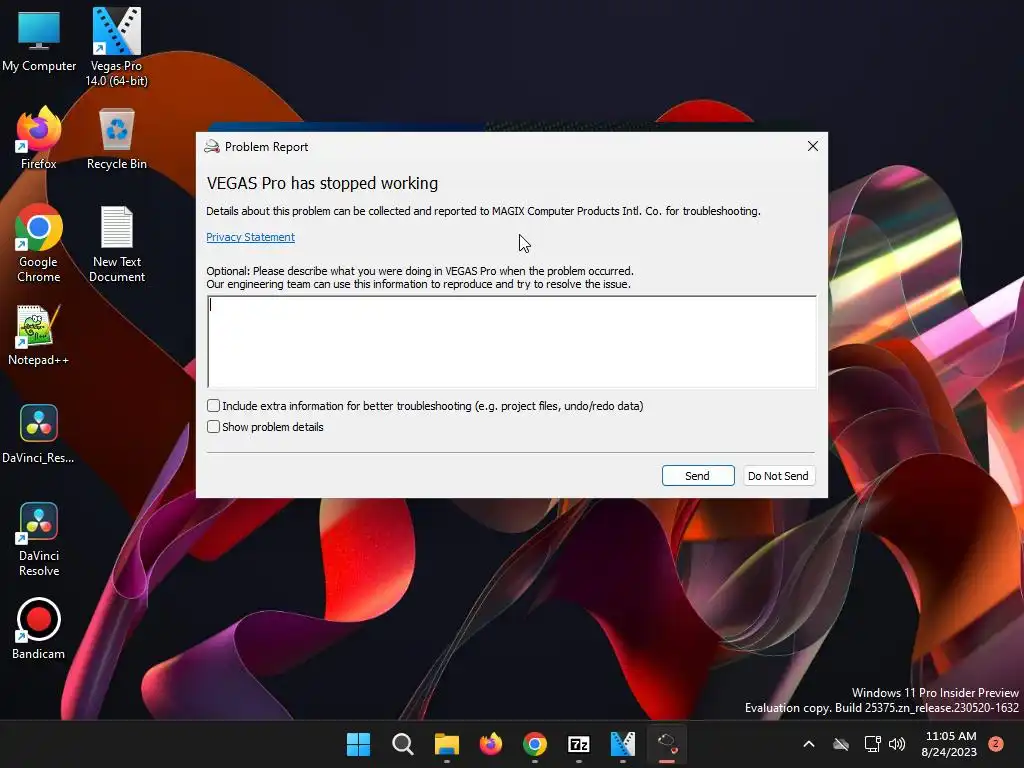
Task: Open Notepad++ desktop shortcut
Action: pyautogui.click(x=39, y=336)
